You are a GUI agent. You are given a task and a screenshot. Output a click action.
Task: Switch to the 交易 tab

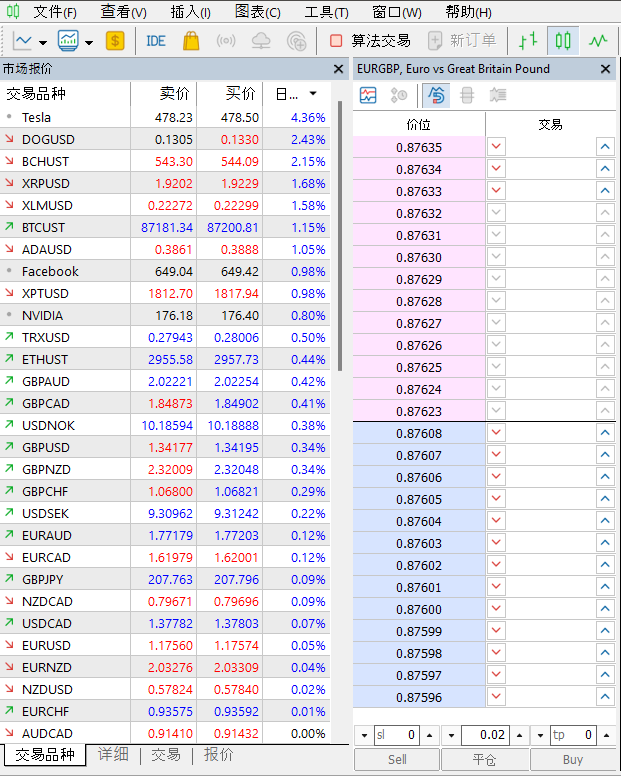click(166, 755)
